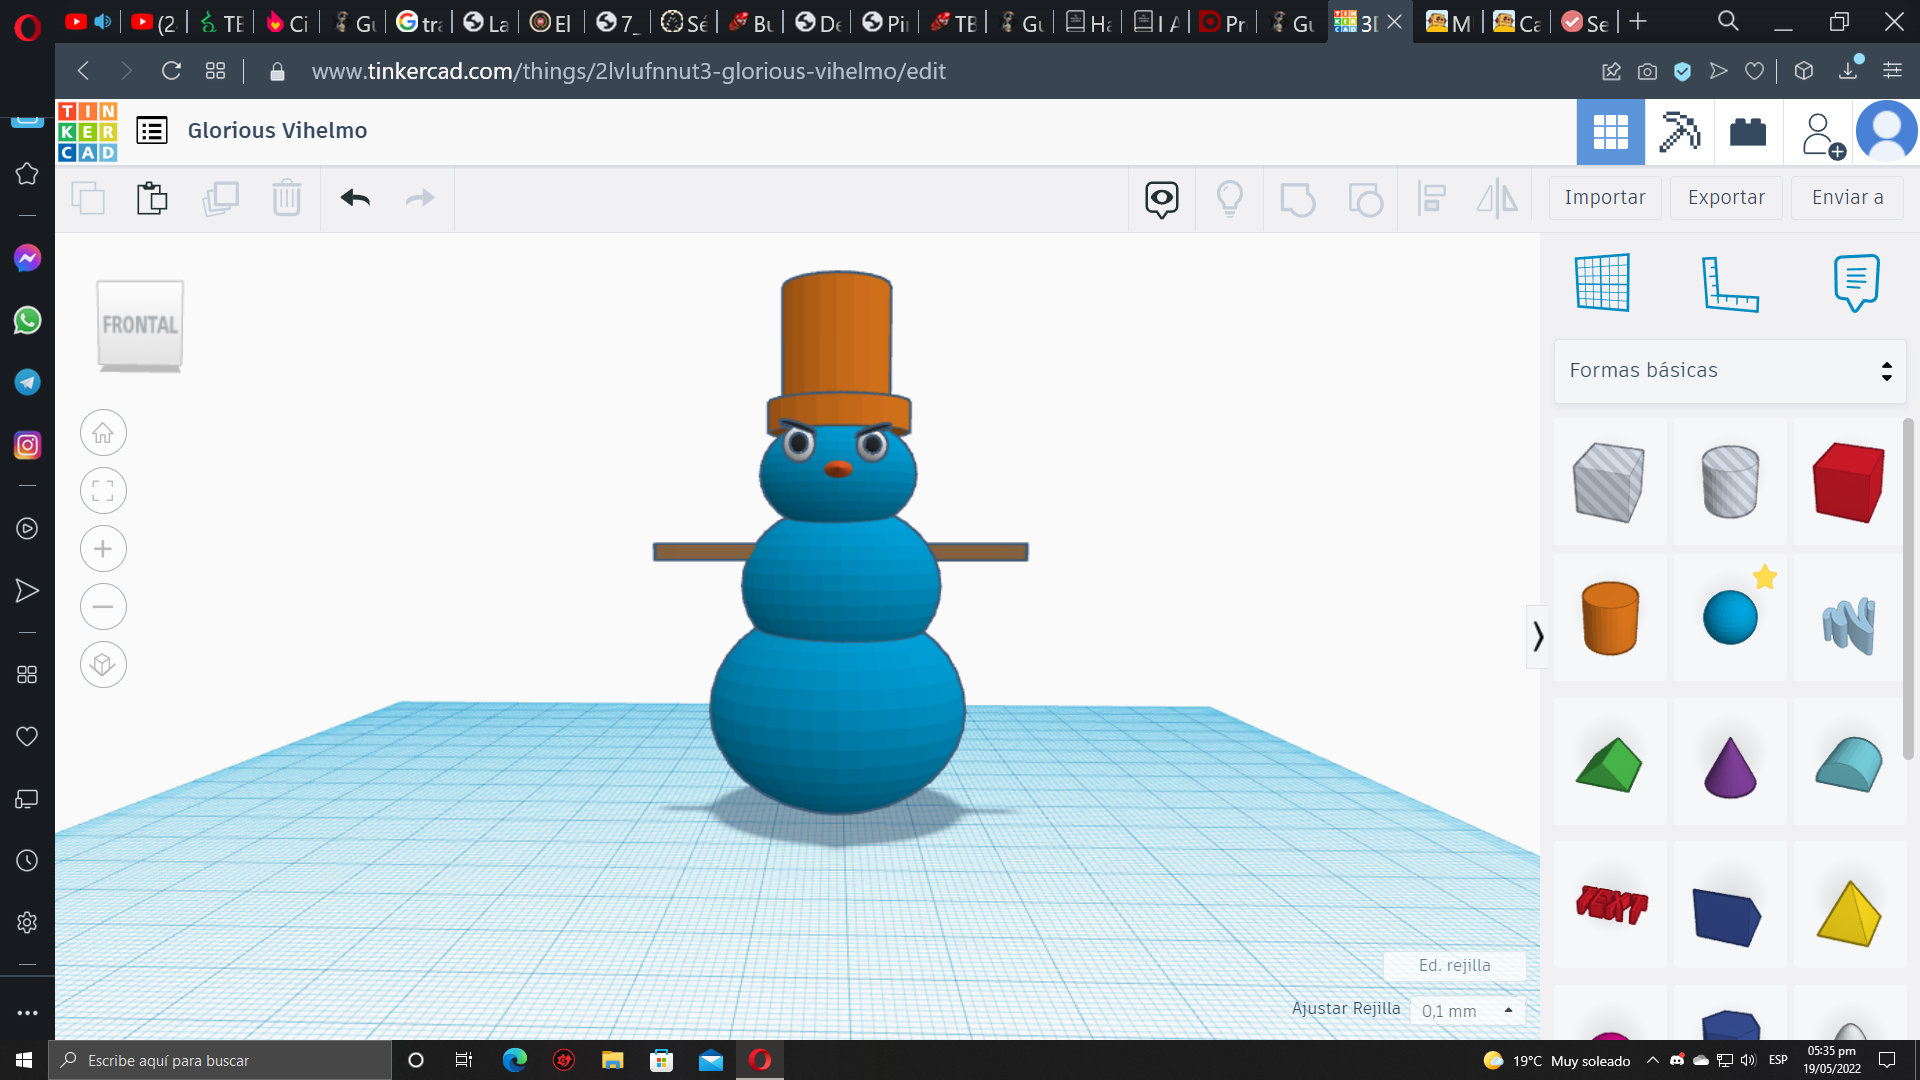Select the Group icon
The image size is (1920, 1080).
click(x=1298, y=199)
